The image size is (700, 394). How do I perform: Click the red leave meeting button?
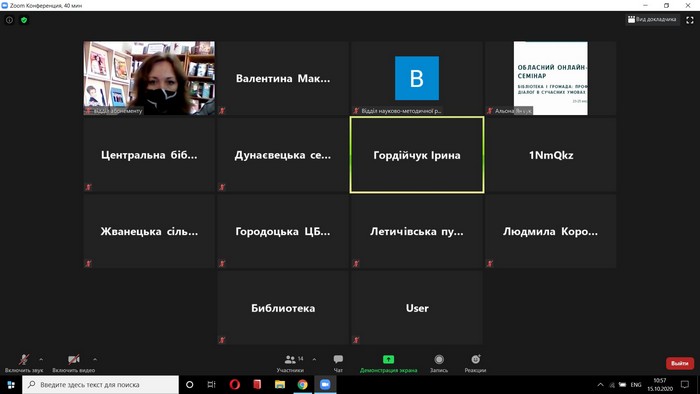pyautogui.click(x=680, y=363)
